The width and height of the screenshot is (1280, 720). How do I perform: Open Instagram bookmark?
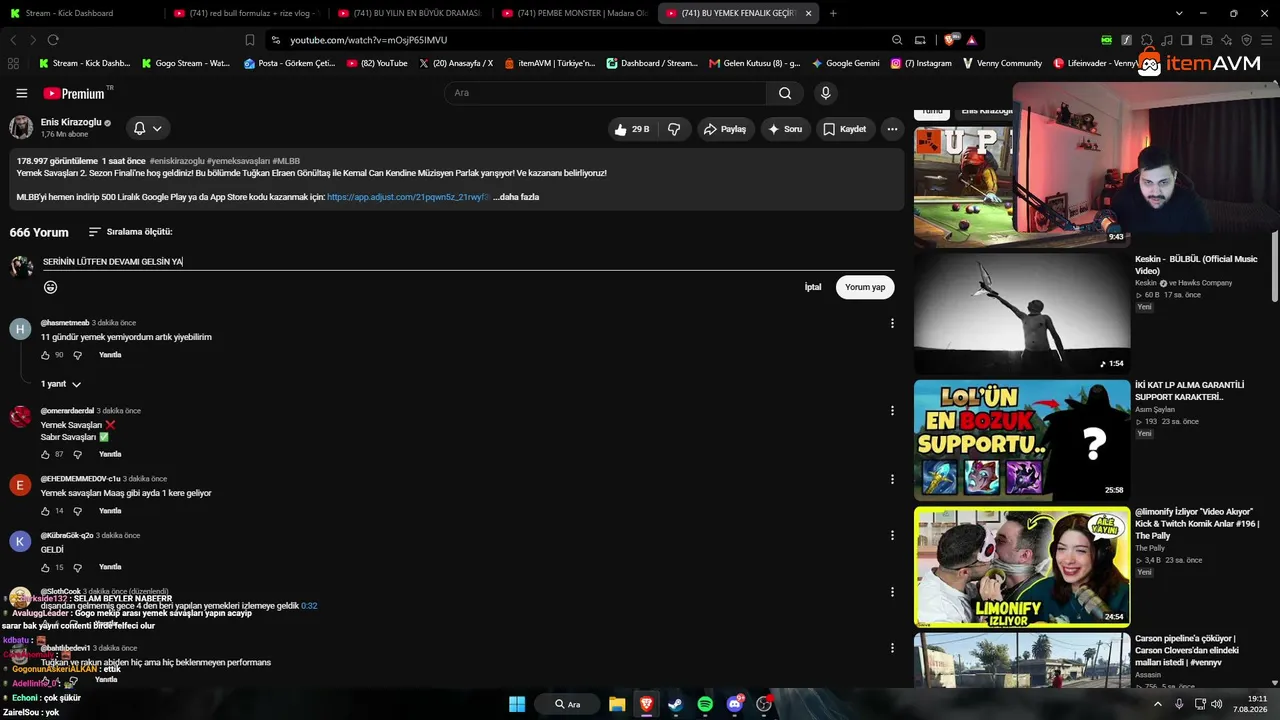pos(921,63)
